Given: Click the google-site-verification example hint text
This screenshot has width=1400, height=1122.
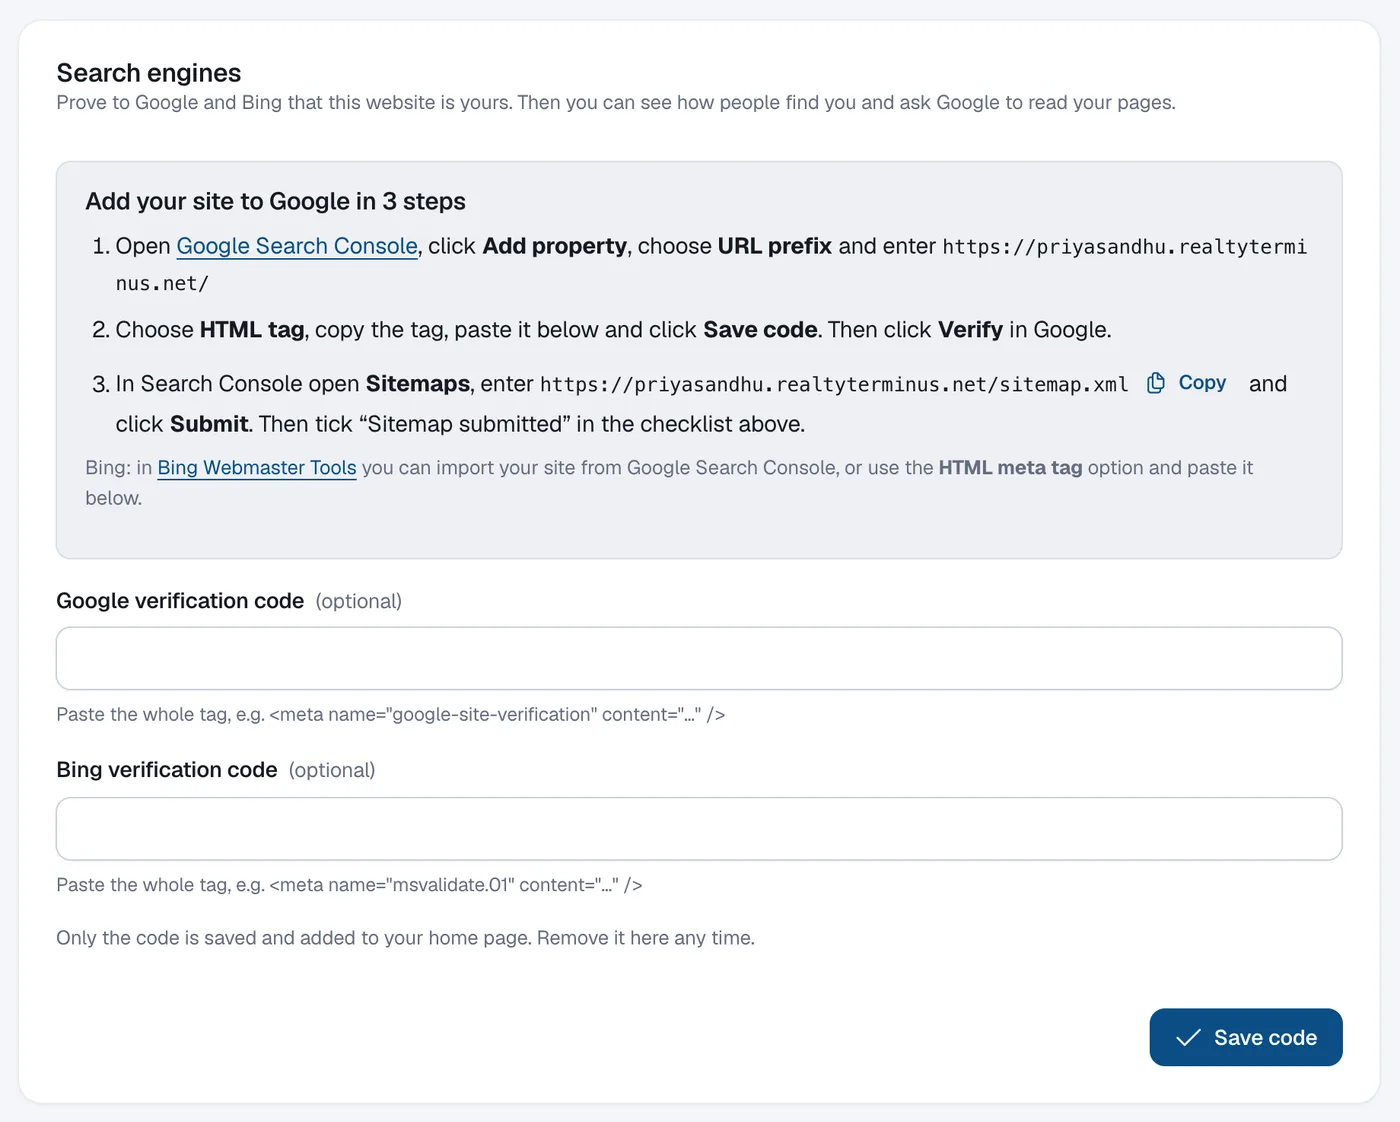Looking at the screenshot, I should 391,714.
